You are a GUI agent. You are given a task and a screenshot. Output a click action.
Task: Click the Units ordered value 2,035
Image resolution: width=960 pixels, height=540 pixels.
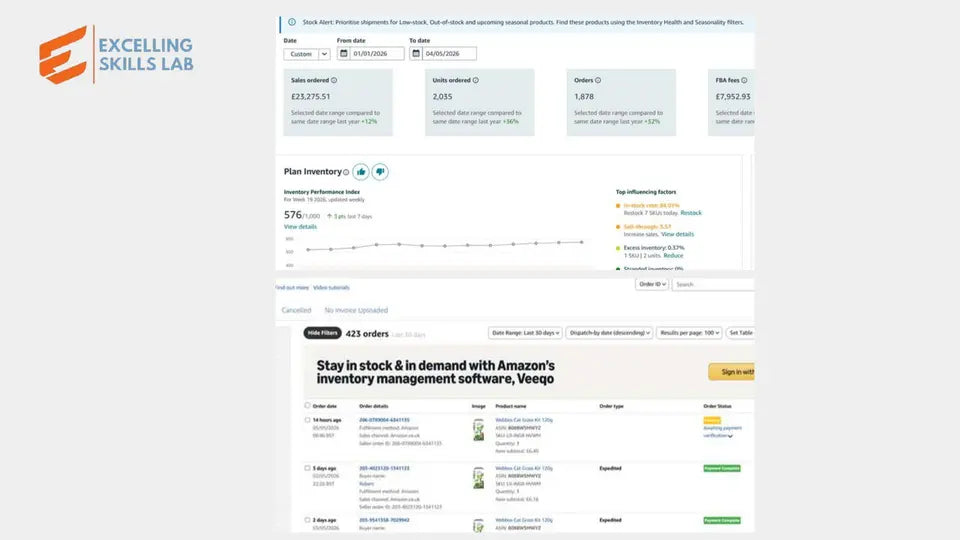tap(442, 97)
